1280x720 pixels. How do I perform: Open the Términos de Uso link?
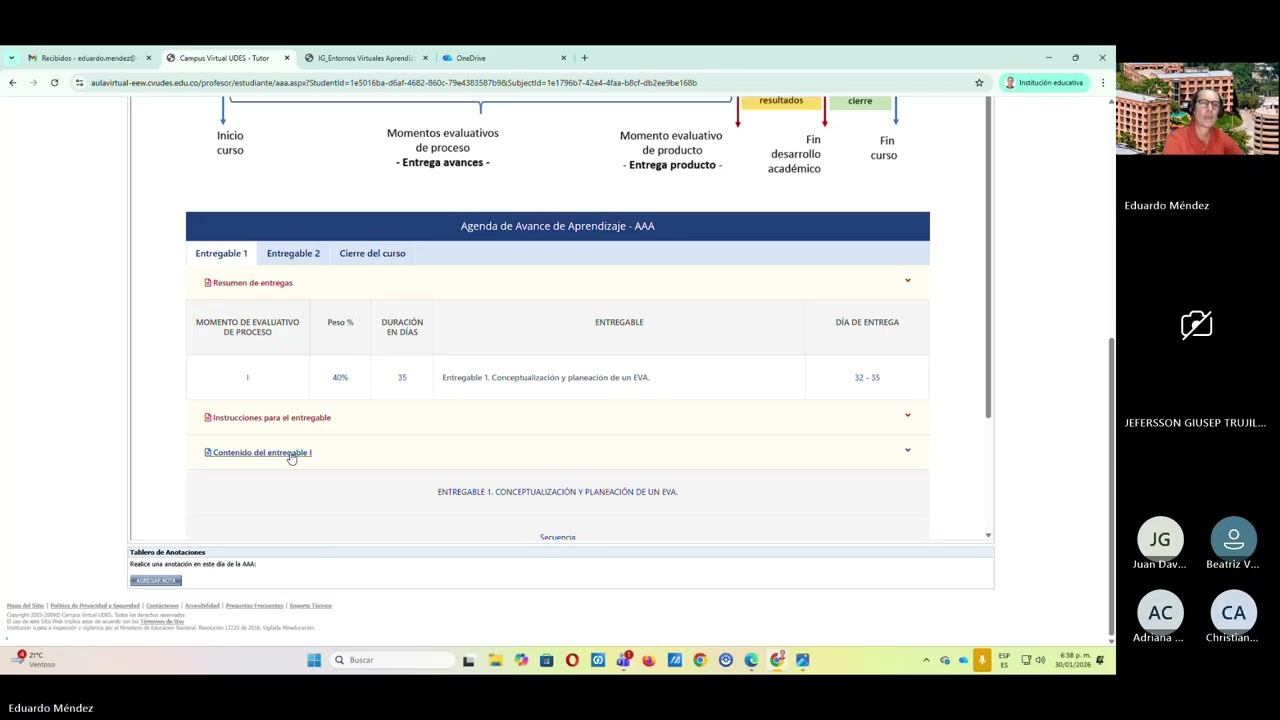click(162, 621)
